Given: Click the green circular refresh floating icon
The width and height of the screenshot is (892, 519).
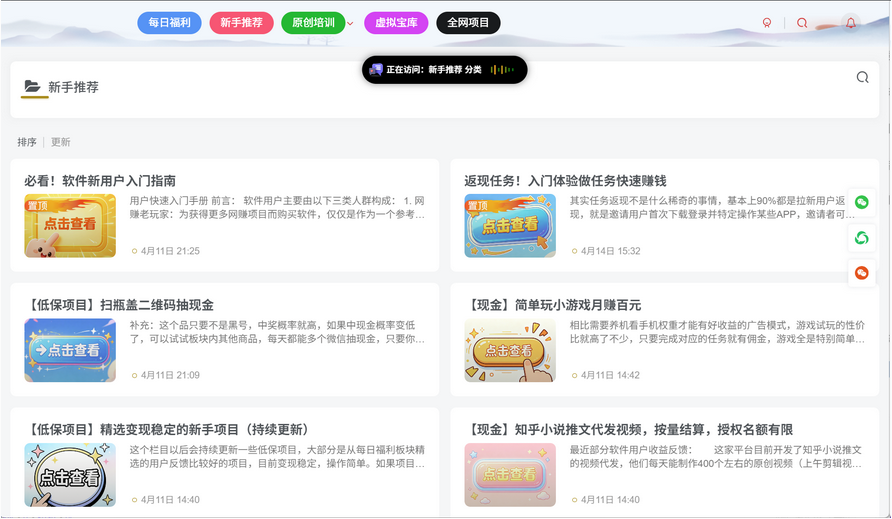Looking at the screenshot, I should click(x=861, y=238).
